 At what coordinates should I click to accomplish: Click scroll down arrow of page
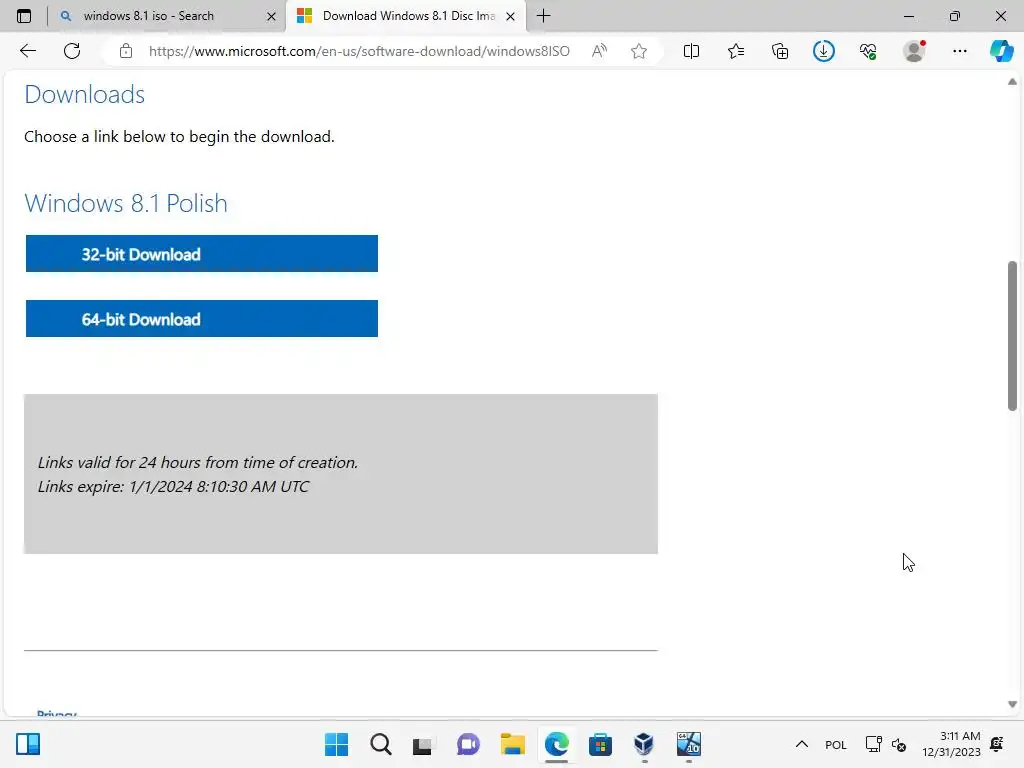click(x=1012, y=705)
